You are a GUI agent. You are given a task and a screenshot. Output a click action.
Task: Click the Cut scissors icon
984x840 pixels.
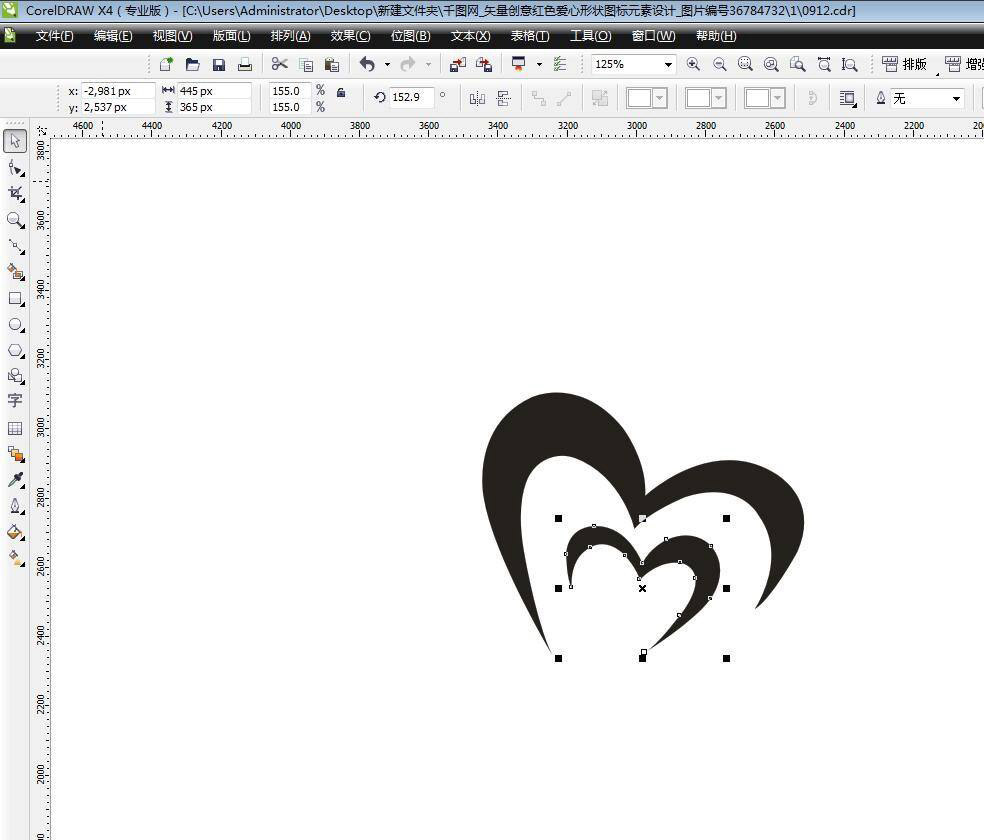(279, 64)
